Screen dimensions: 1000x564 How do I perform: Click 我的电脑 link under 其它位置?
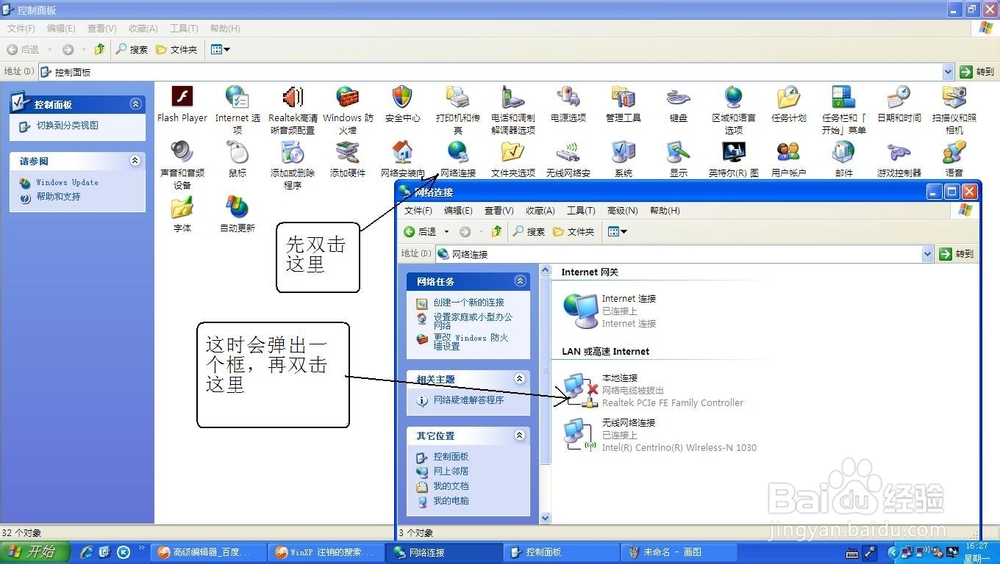click(x=450, y=501)
